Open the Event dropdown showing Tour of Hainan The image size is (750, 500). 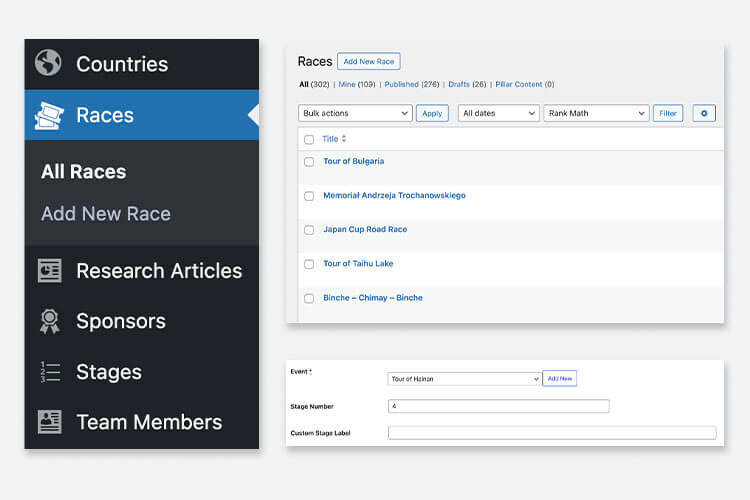464,379
